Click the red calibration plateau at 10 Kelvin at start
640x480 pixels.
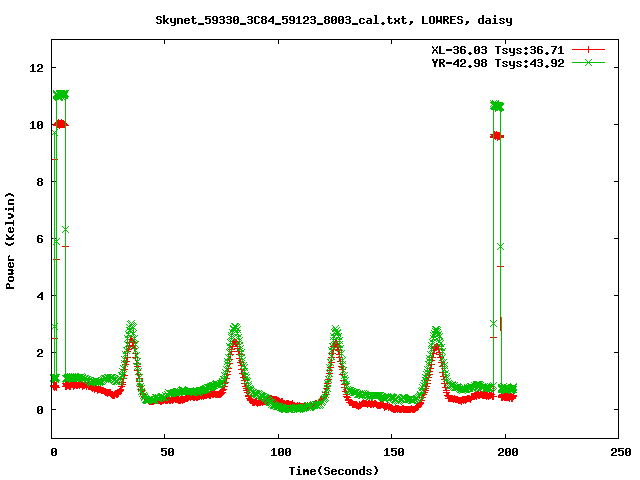pyautogui.click(x=61, y=124)
